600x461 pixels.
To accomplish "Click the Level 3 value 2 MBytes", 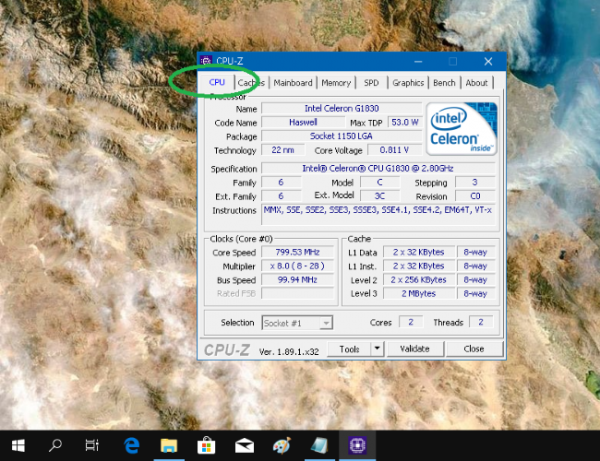I will [x=419, y=293].
